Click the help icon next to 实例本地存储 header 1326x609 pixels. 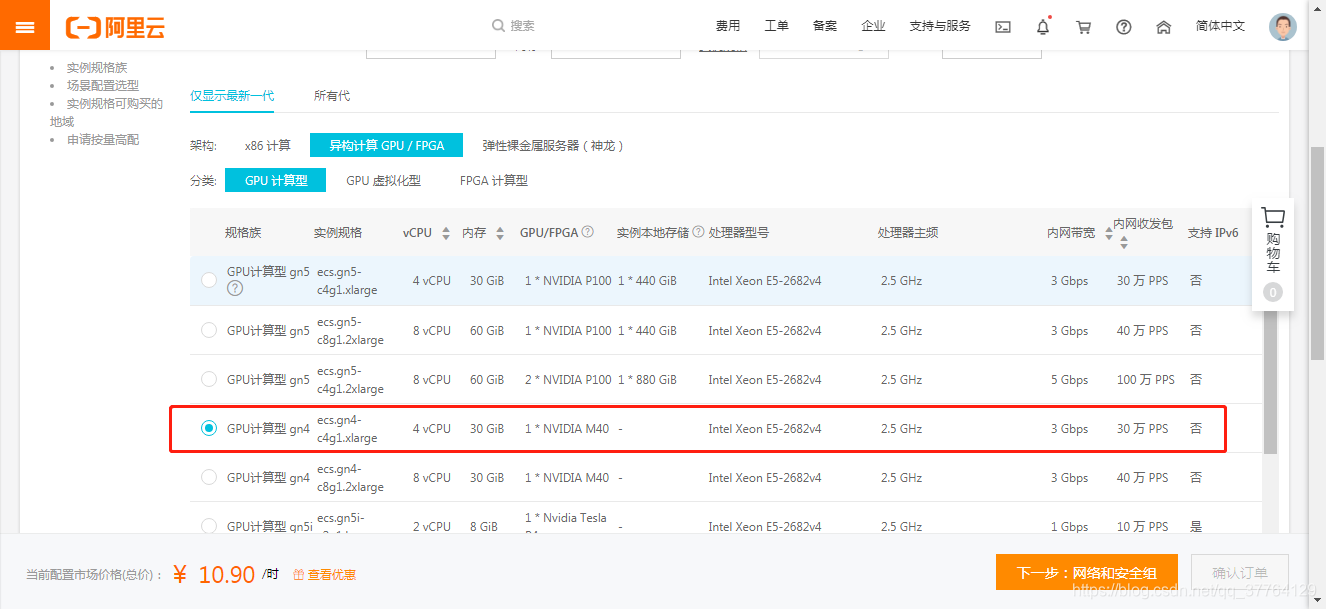[698, 232]
